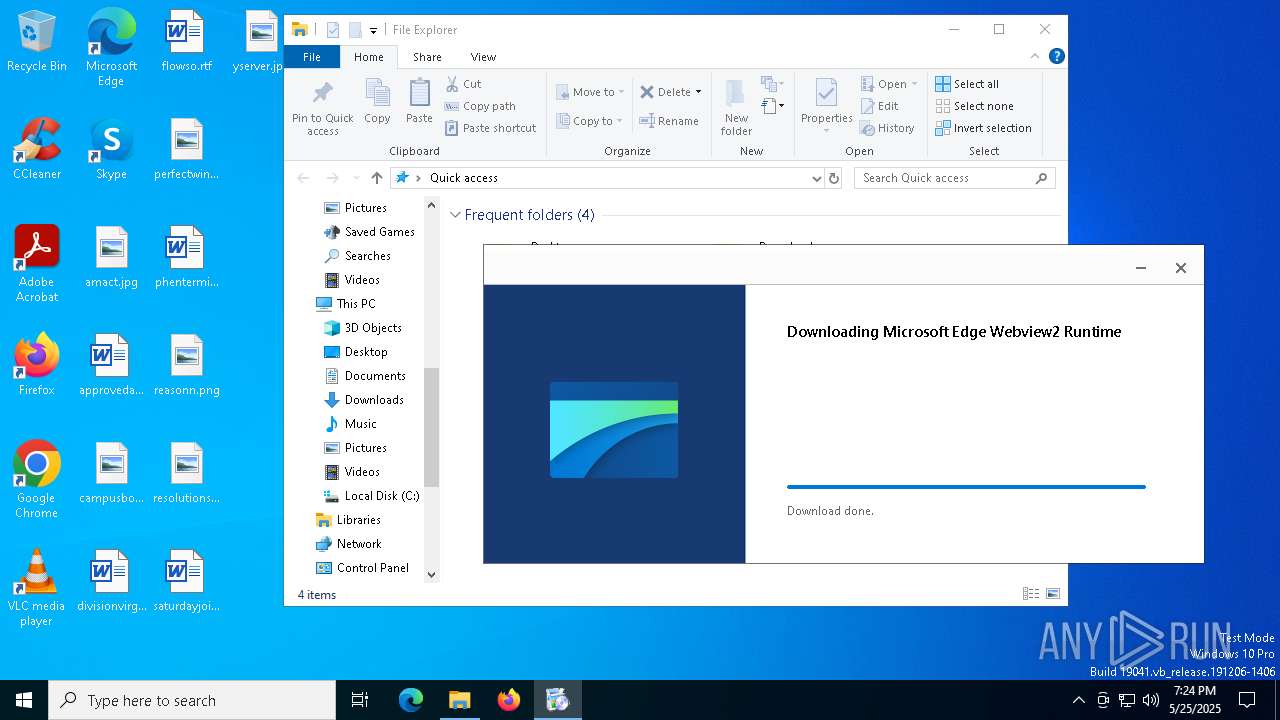Expand the Open button dropdown arrow
This screenshot has width=1280, height=720.
pos(914,84)
